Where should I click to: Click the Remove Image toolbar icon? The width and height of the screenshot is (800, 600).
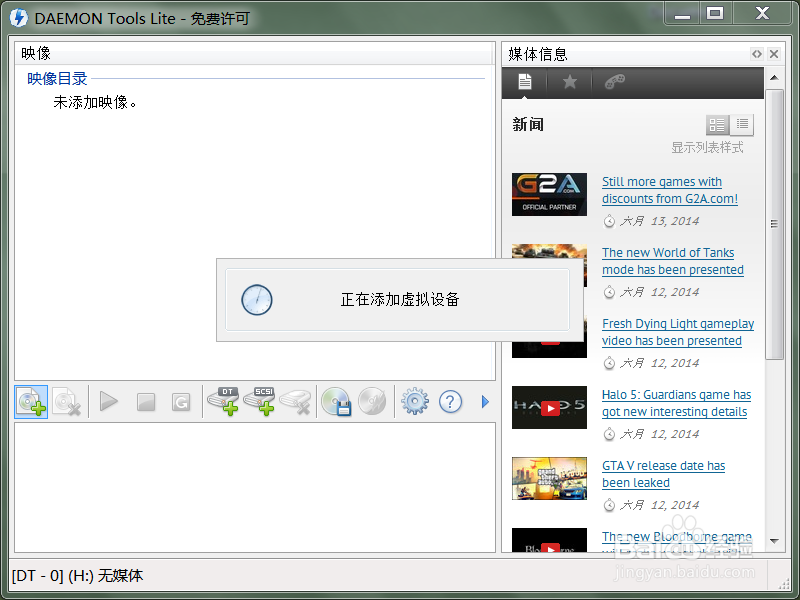66,402
